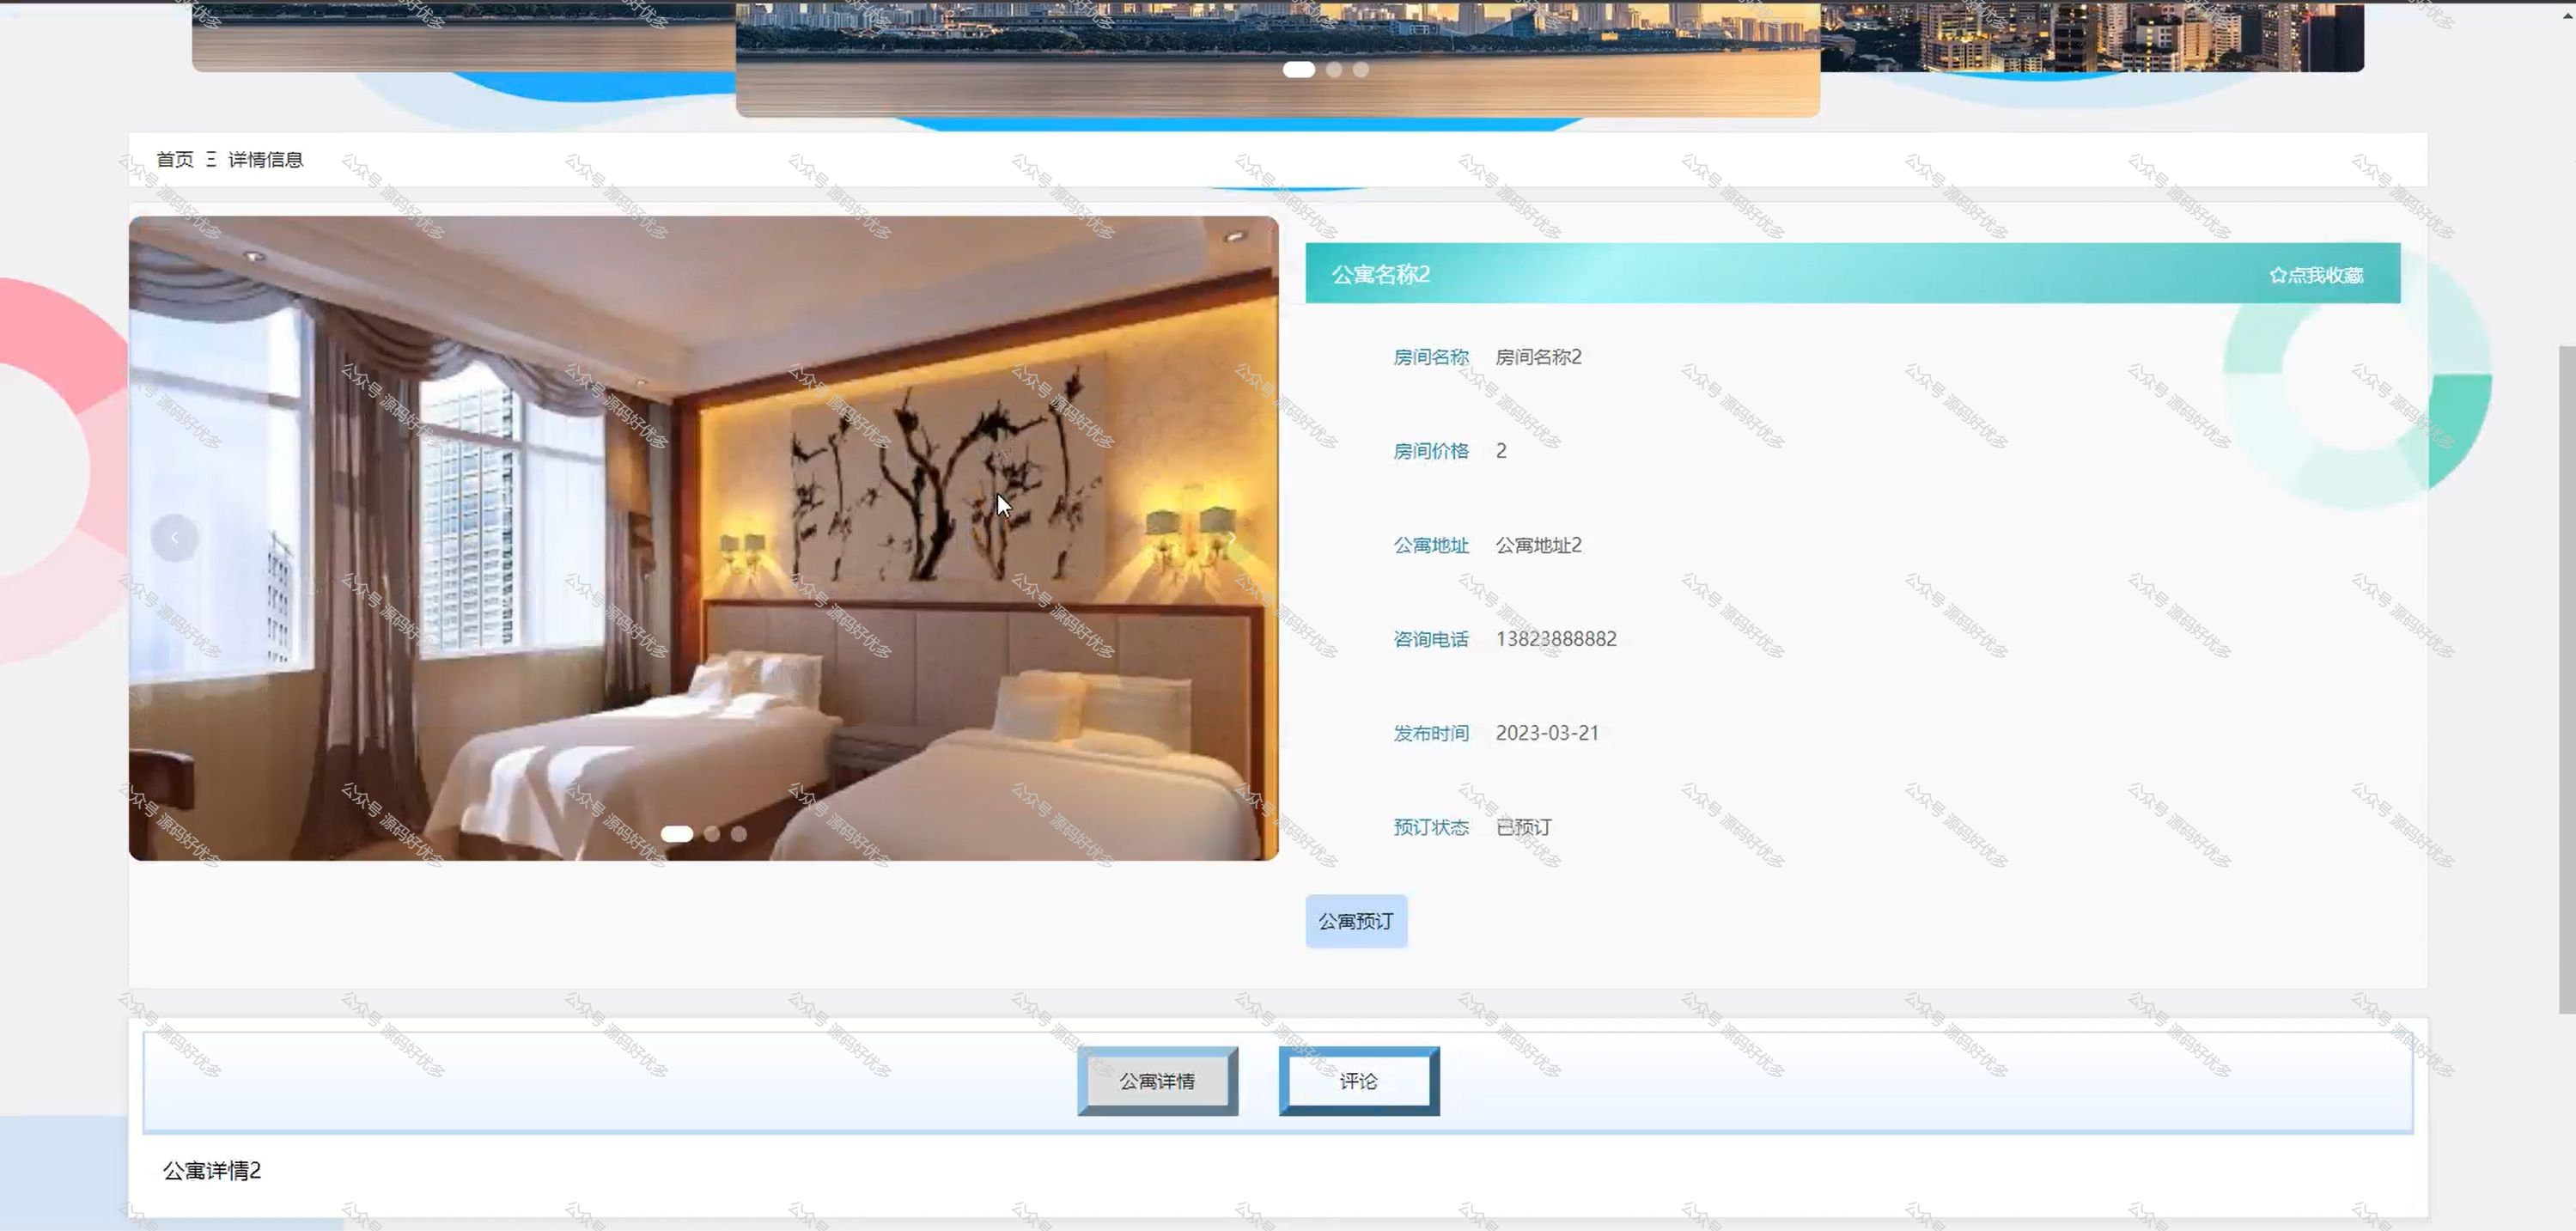Click the 公寓名称2 title text
2576x1231 pixels.
pyautogui.click(x=1381, y=274)
